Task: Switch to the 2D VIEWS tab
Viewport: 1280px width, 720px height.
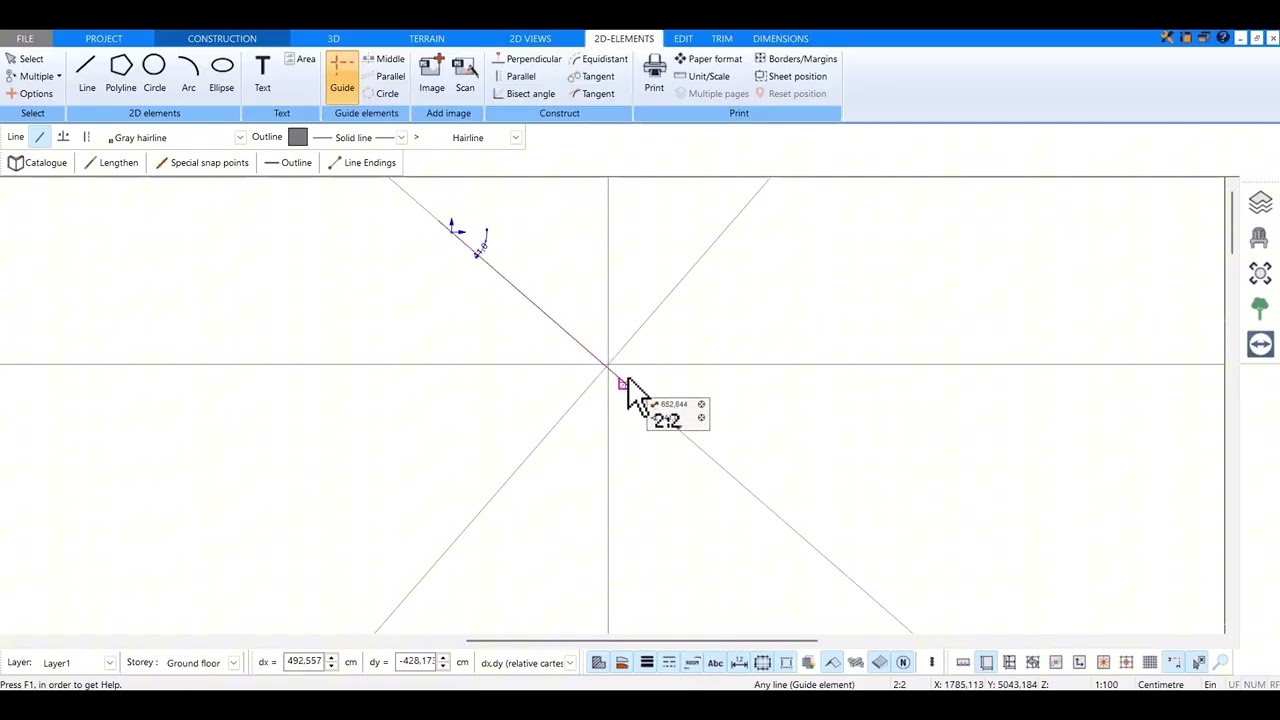Action: (530, 39)
